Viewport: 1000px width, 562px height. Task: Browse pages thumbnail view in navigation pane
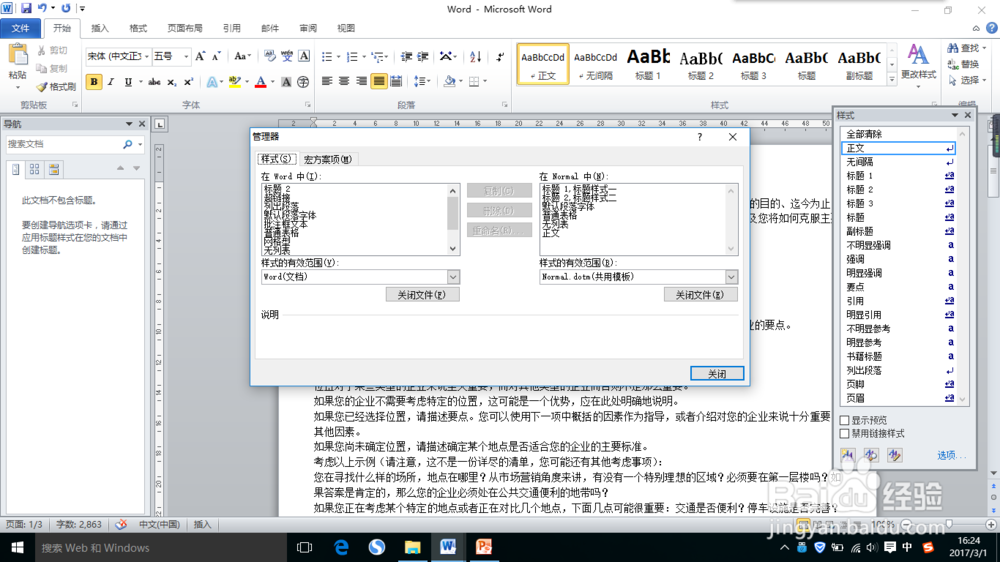point(34,169)
